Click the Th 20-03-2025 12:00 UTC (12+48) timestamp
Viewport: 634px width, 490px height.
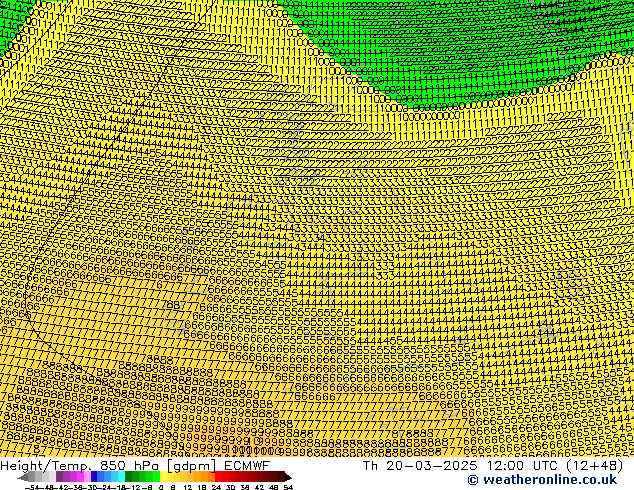(x=493, y=465)
